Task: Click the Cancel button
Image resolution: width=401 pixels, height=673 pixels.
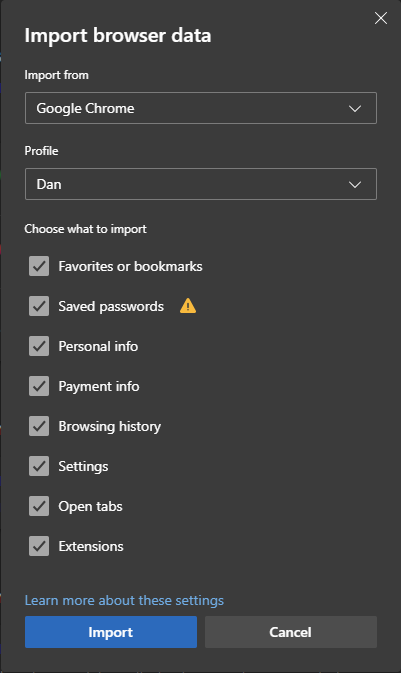Action: tap(291, 632)
